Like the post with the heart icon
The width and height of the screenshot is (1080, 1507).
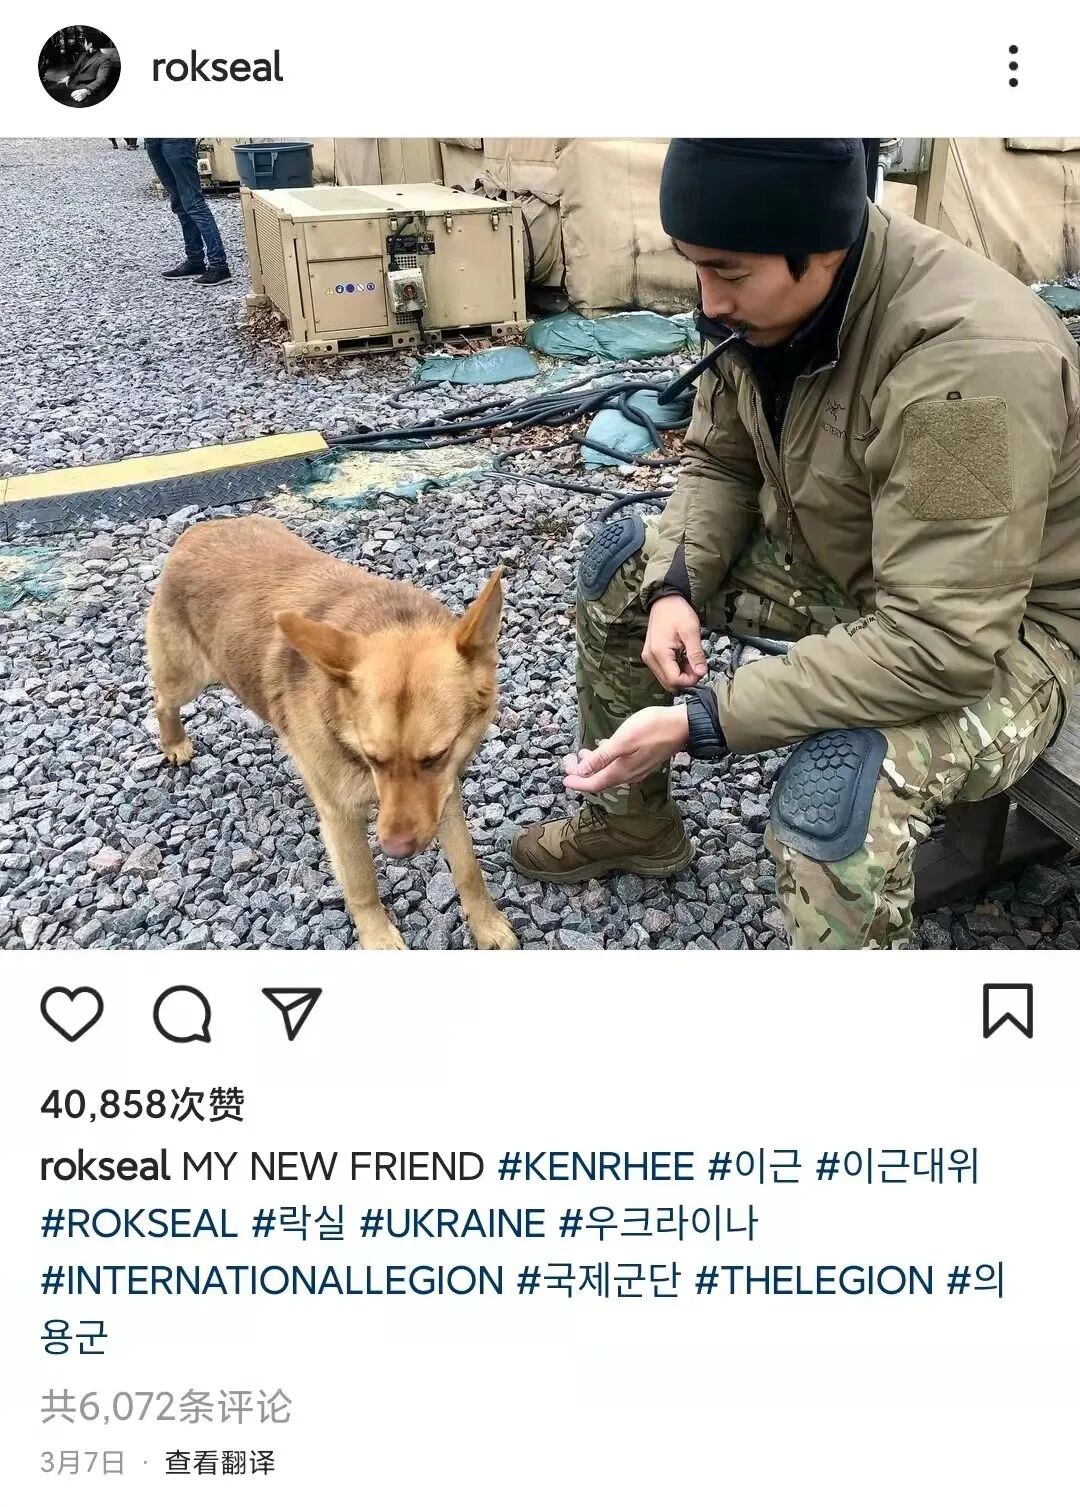(x=72, y=1014)
